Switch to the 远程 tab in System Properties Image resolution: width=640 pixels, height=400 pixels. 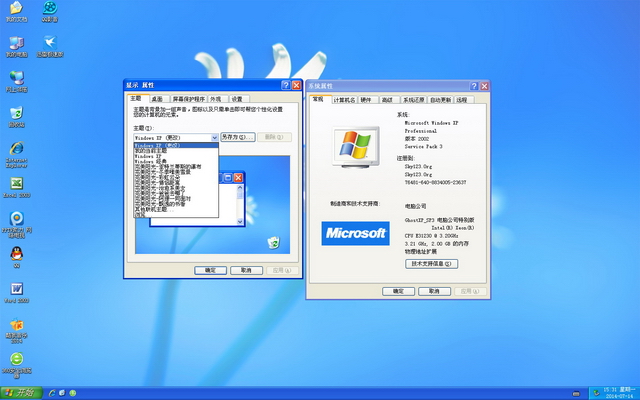coord(463,100)
